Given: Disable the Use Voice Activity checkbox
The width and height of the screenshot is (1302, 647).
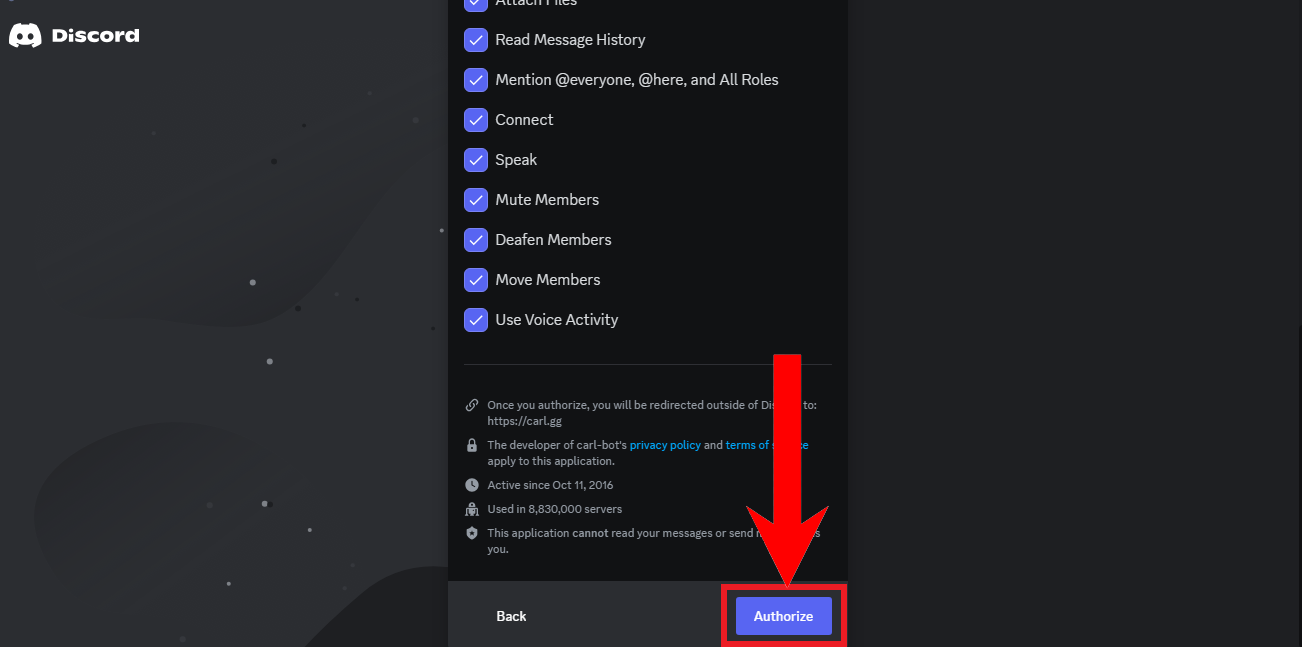Looking at the screenshot, I should pyautogui.click(x=476, y=320).
